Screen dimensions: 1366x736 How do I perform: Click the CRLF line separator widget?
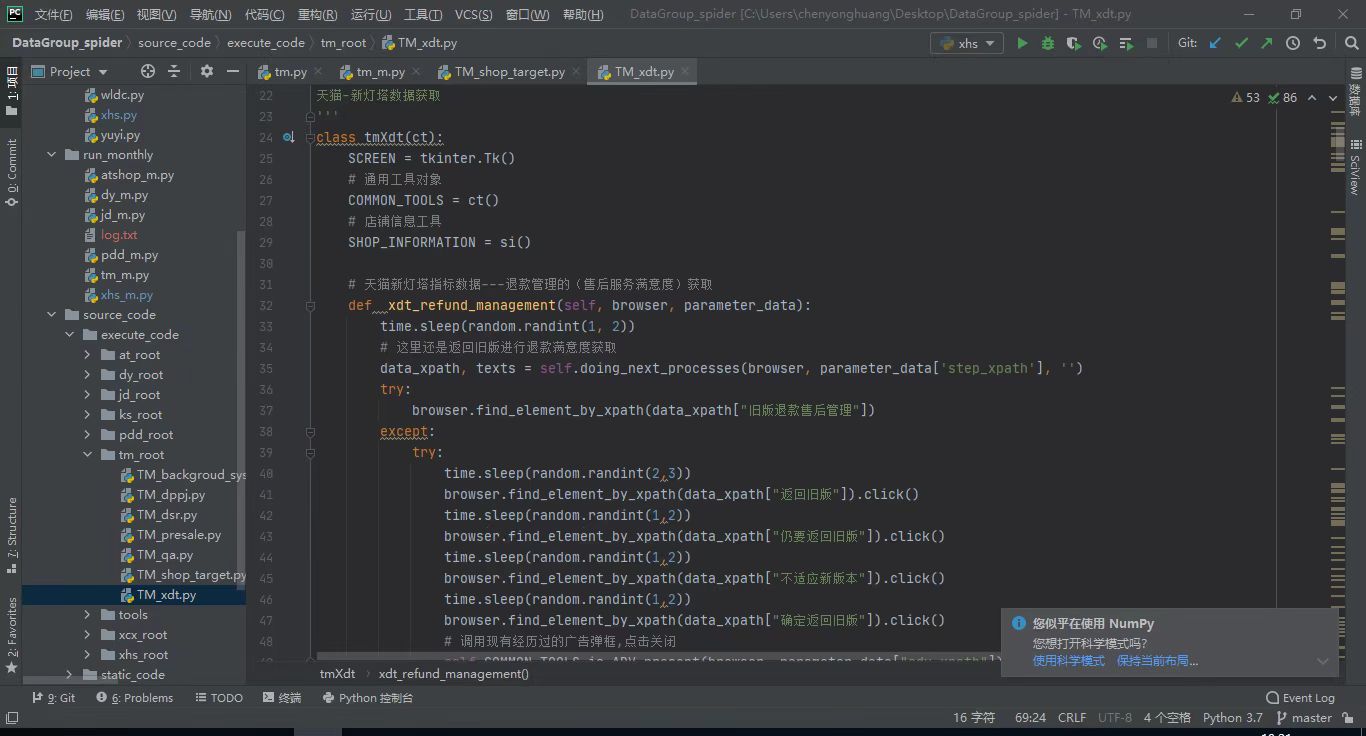pyautogui.click(x=1072, y=717)
